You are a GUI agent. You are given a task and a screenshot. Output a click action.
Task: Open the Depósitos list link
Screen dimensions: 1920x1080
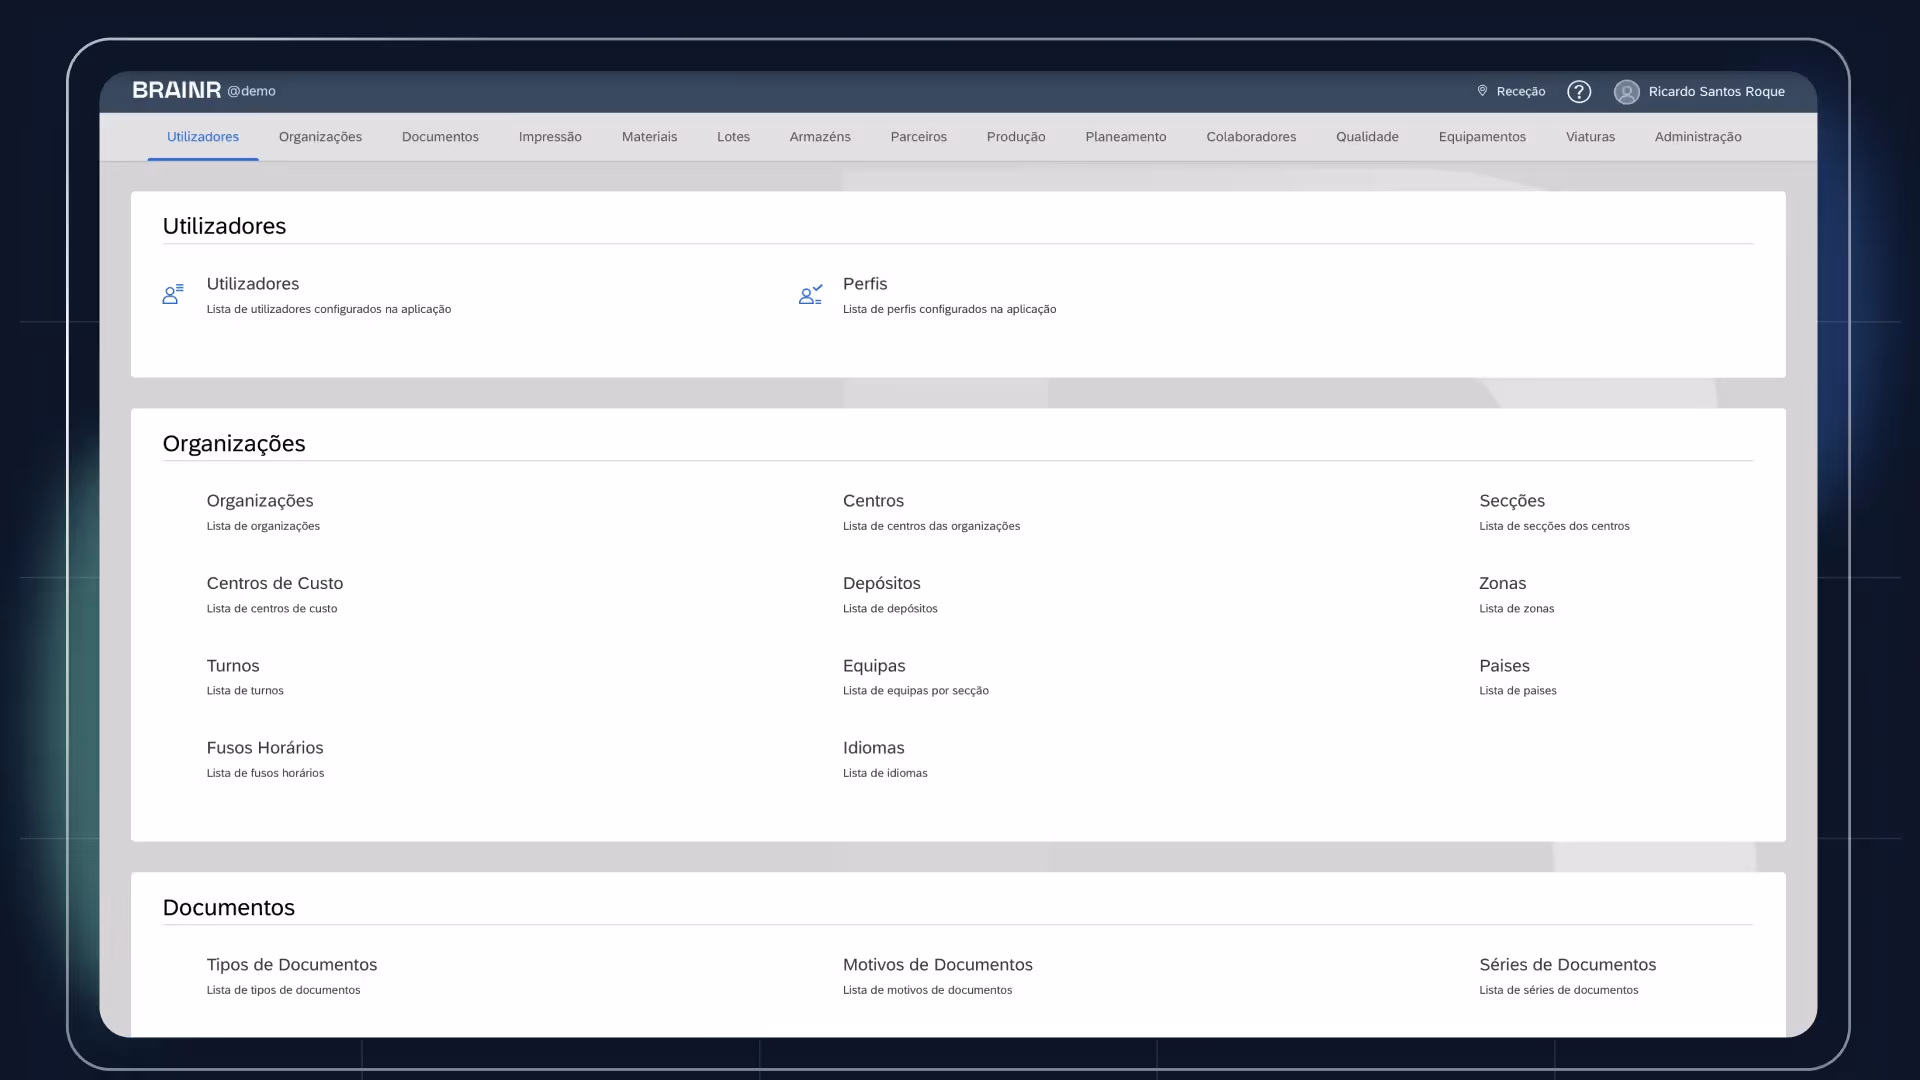click(x=881, y=583)
